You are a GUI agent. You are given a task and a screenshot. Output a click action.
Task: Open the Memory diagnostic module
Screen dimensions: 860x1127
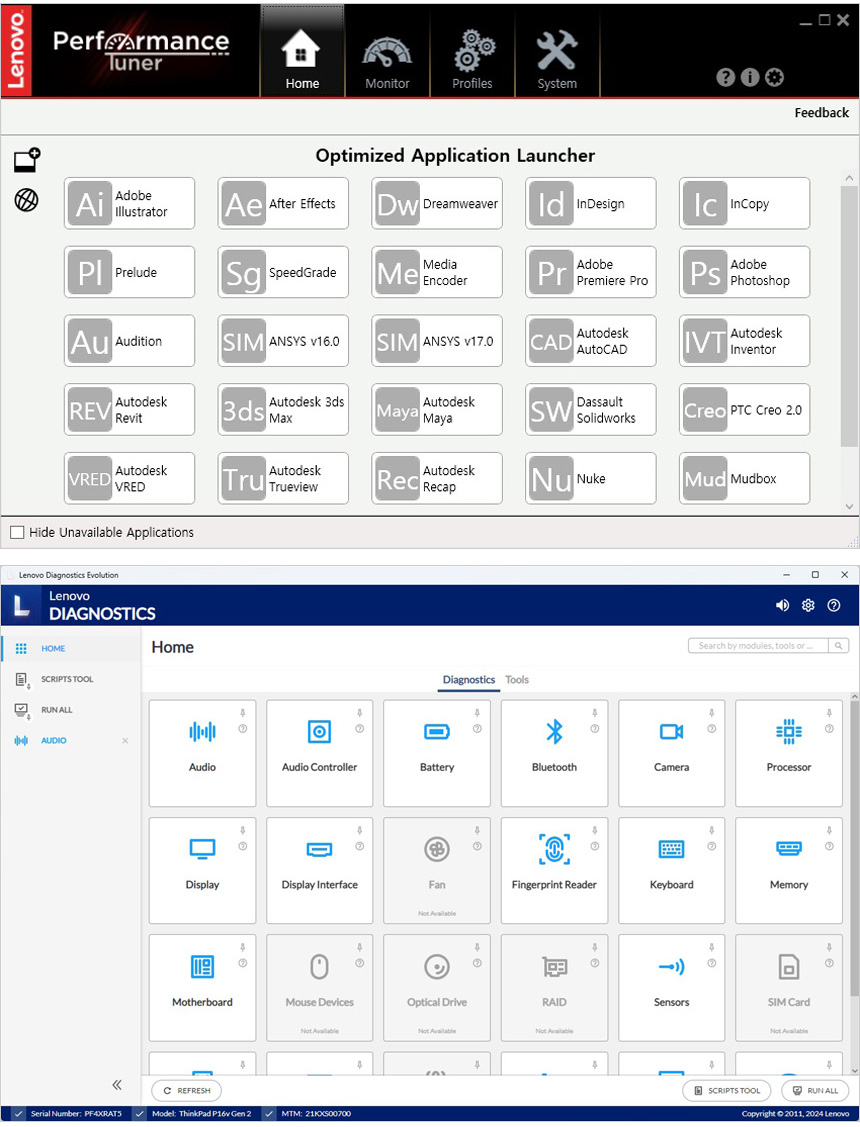(789, 870)
